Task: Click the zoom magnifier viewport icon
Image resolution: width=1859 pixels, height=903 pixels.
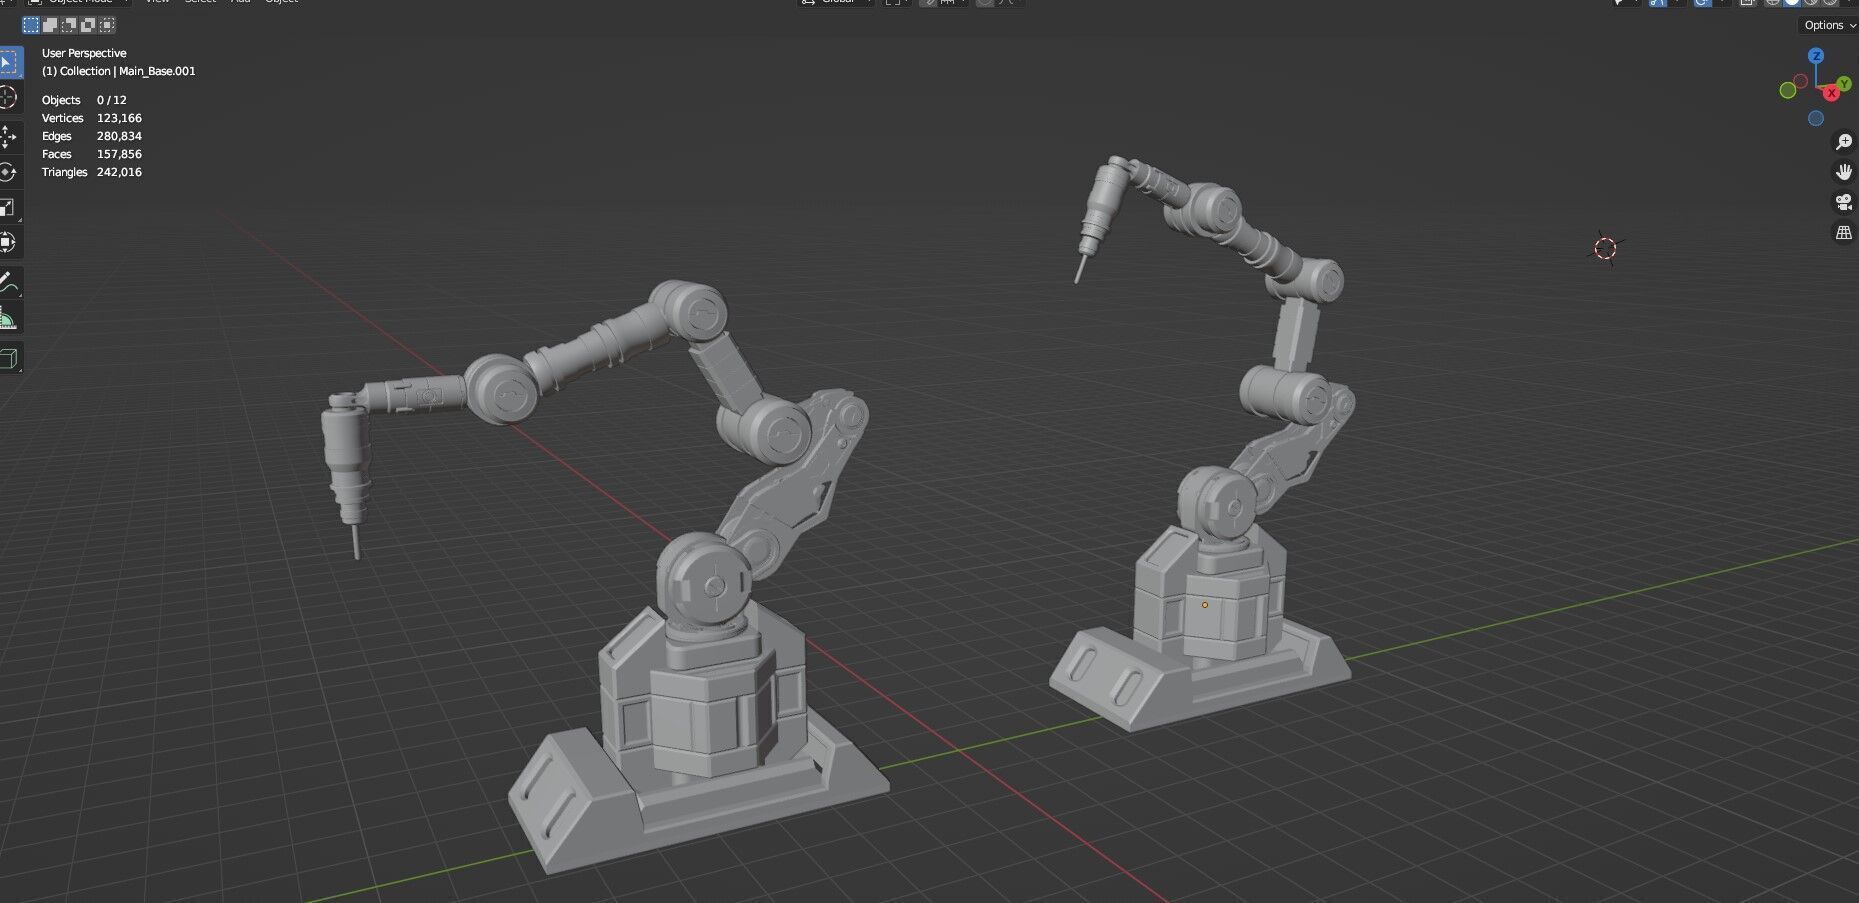Action: (1844, 142)
